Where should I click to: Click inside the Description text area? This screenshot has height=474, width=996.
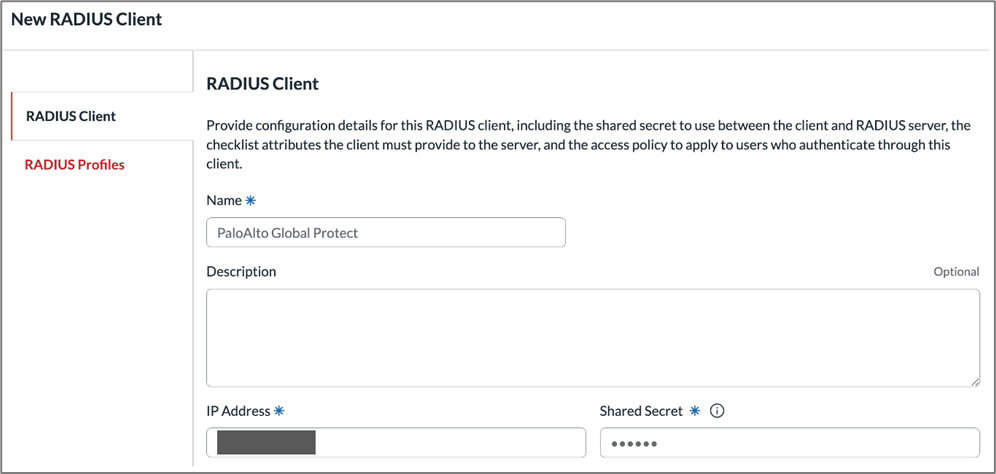click(592, 338)
